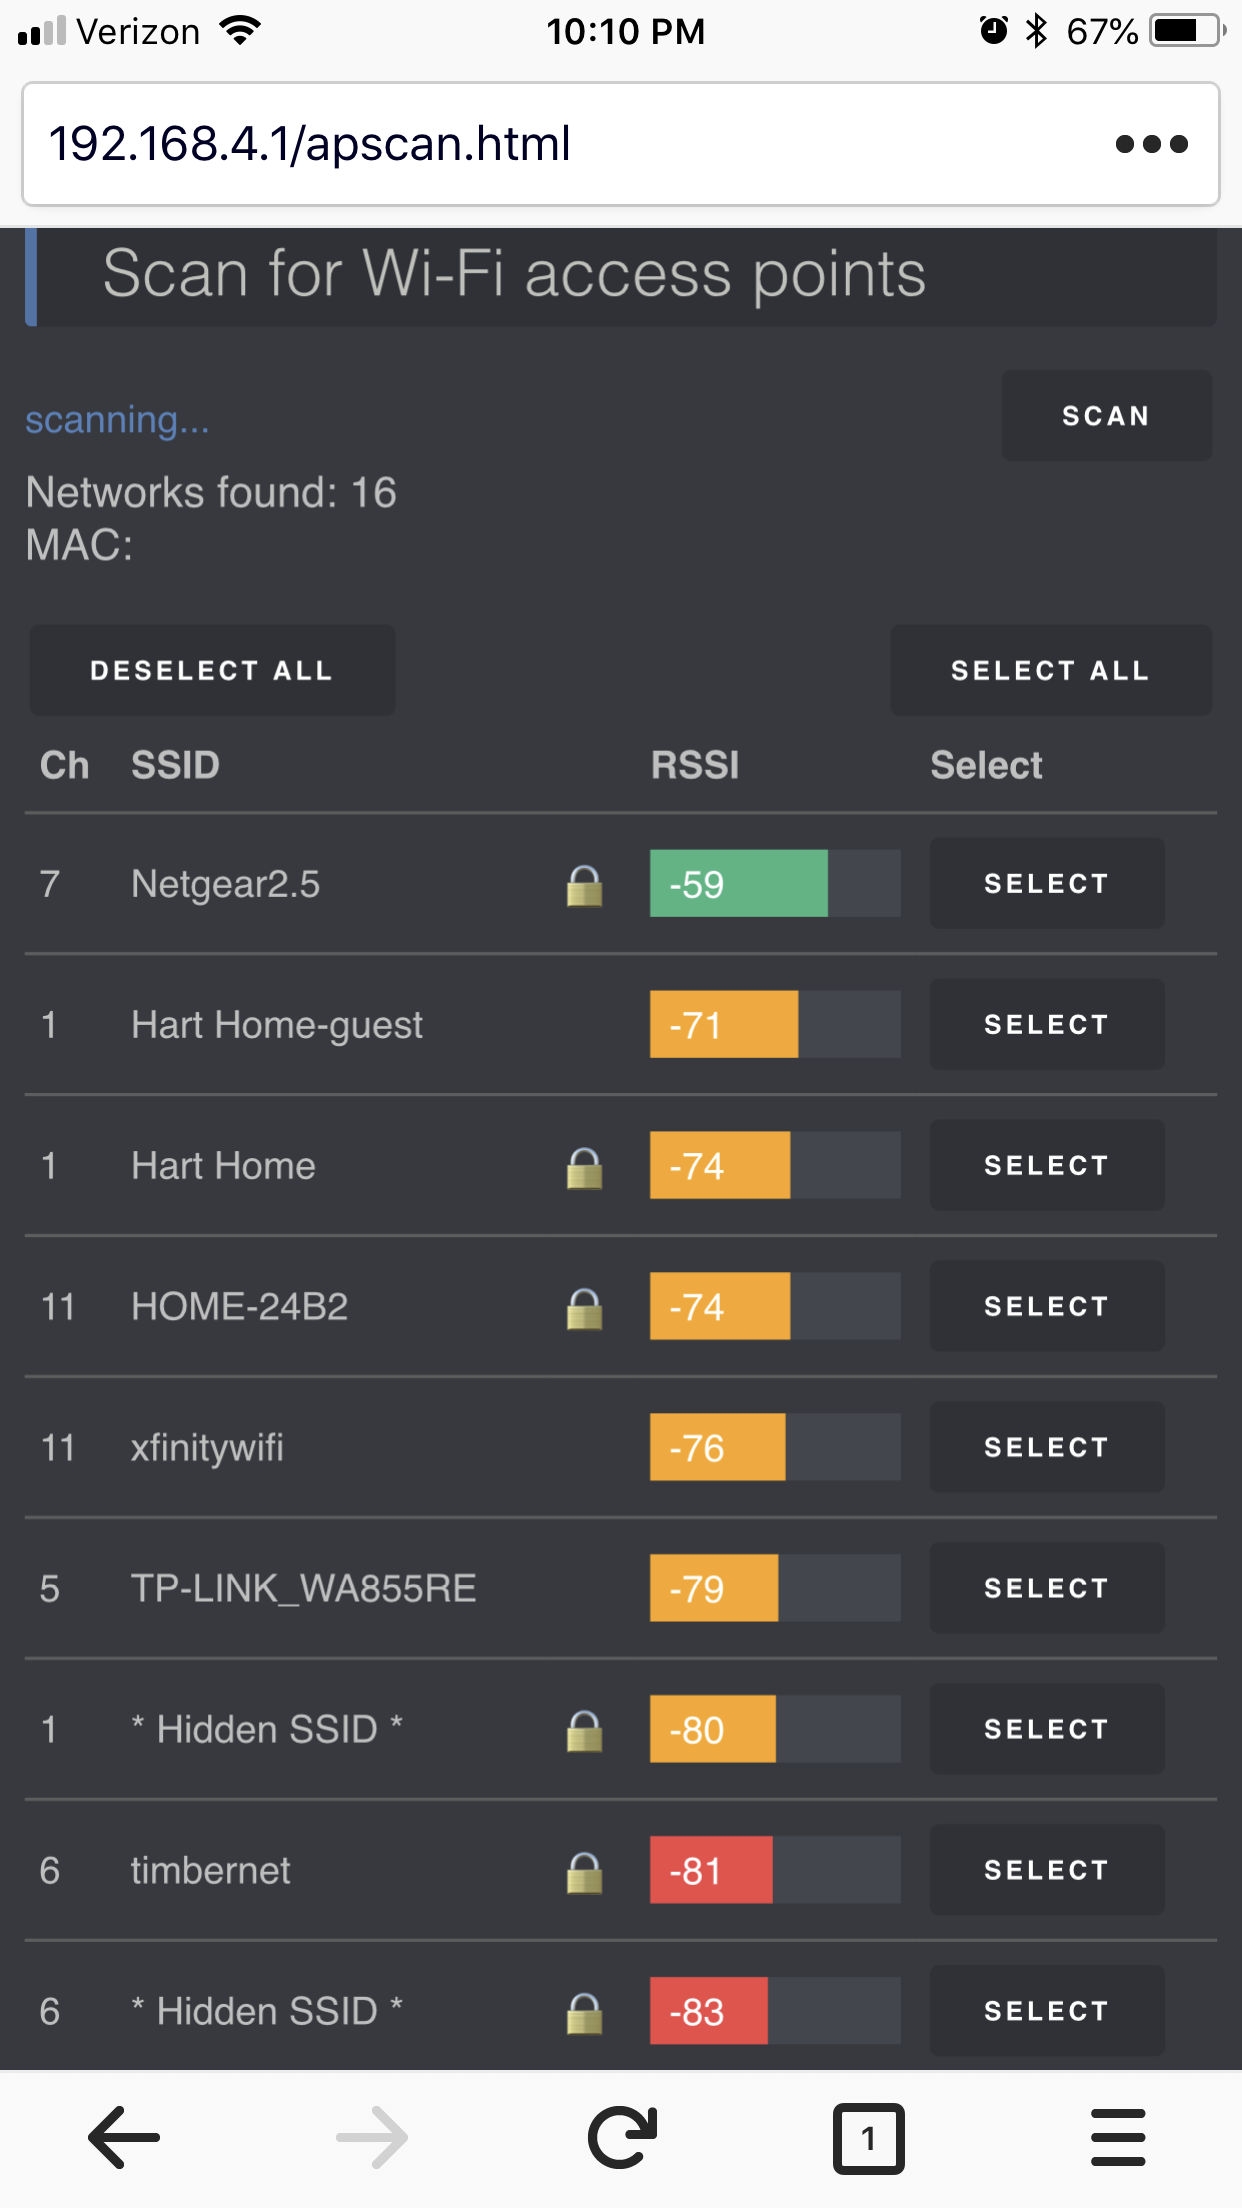Select the xfinitywifi network

pos(1046,1447)
